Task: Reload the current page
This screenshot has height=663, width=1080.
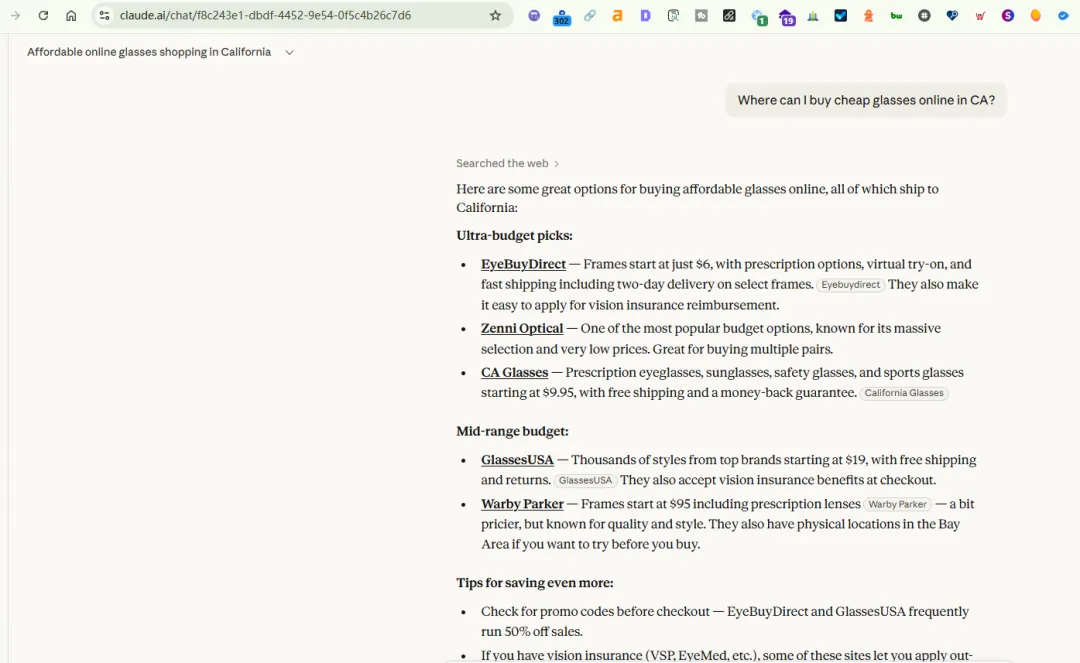Action: (43, 15)
